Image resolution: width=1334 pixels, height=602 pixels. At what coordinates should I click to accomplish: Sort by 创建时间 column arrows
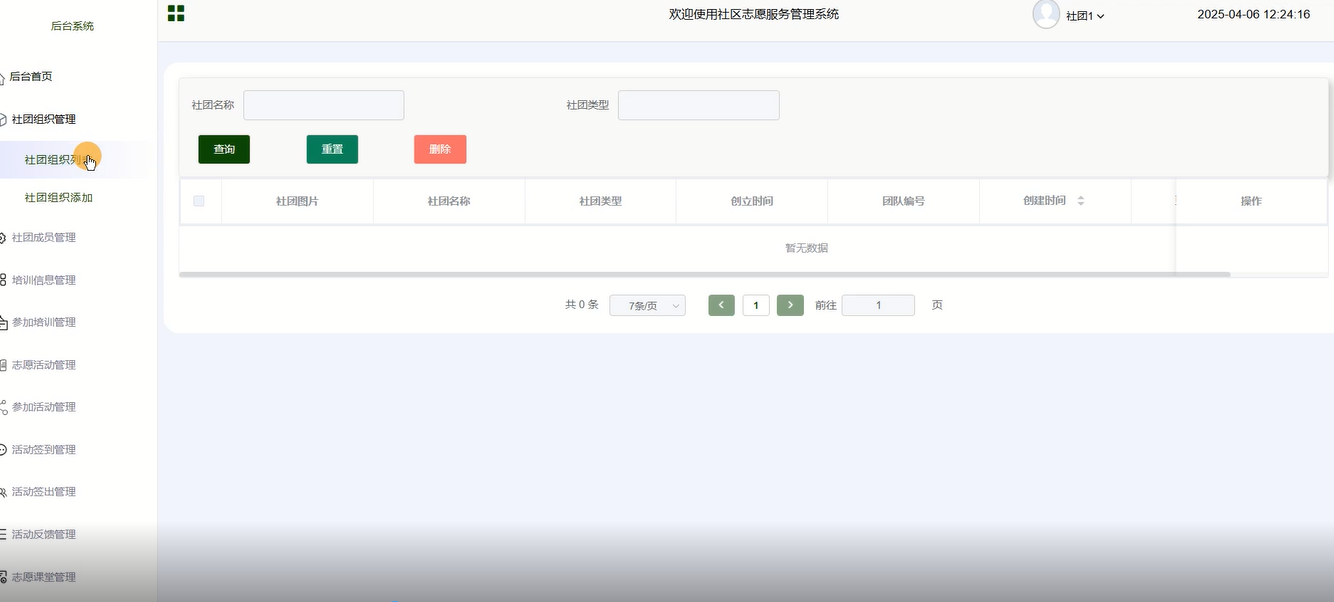[x=1080, y=201]
